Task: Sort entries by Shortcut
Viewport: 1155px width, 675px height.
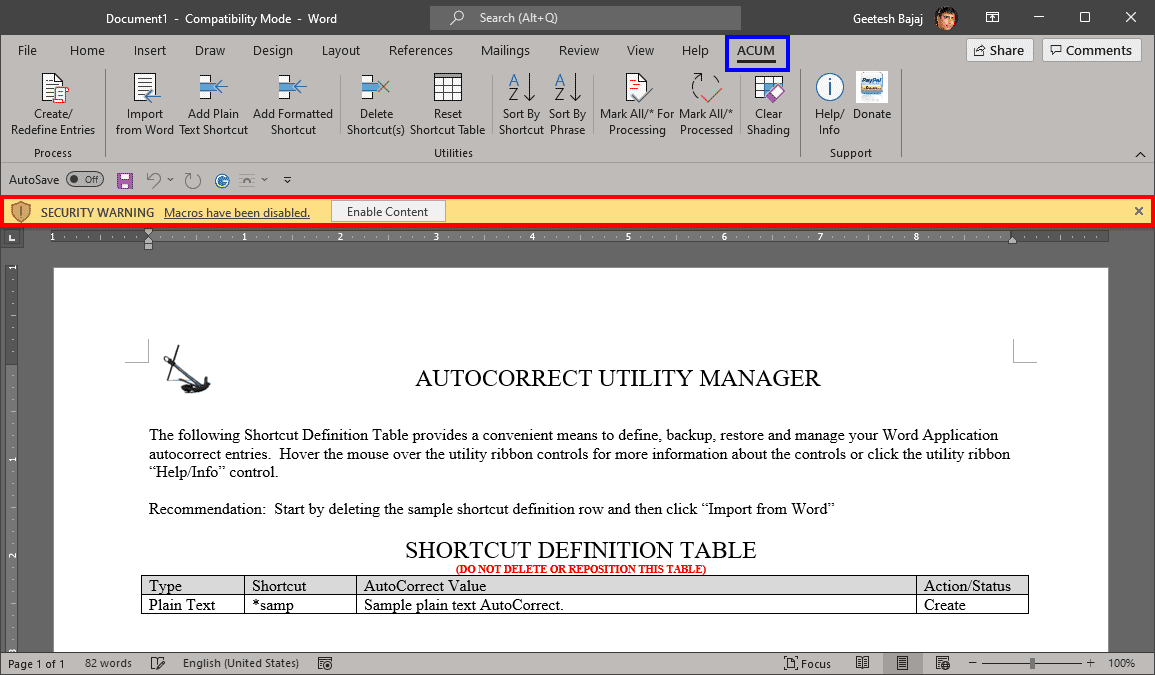Action: [x=520, y=100]
